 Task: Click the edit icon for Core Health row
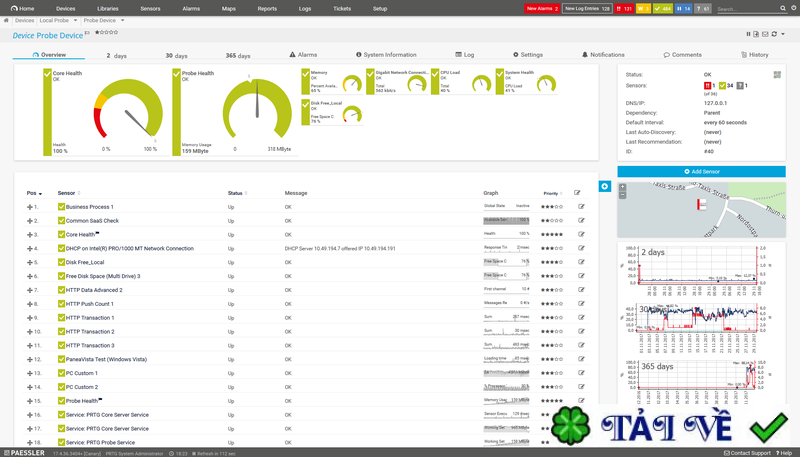pyautogui.click(x=581, y=234)
